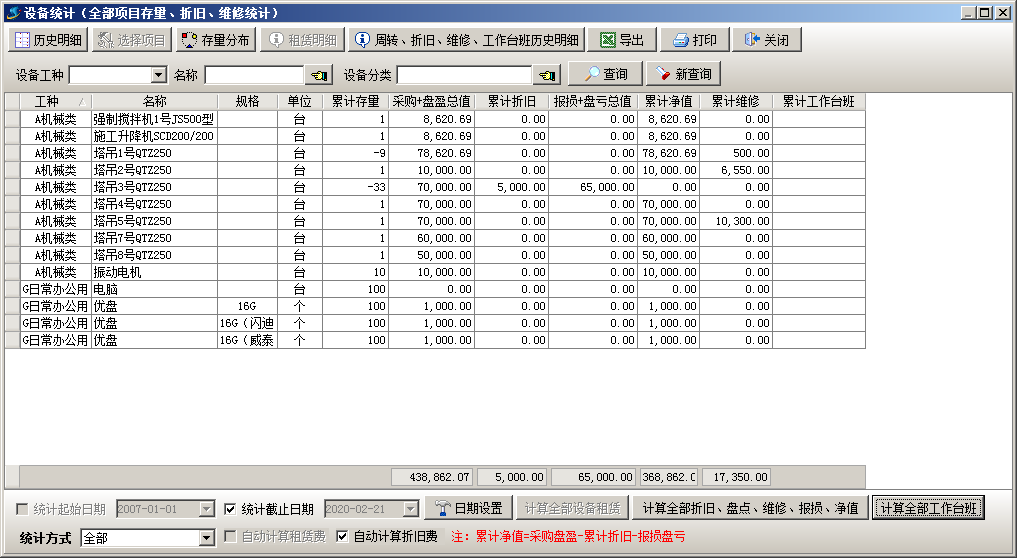Click the 累计维修 column header

tap(736, 101)
